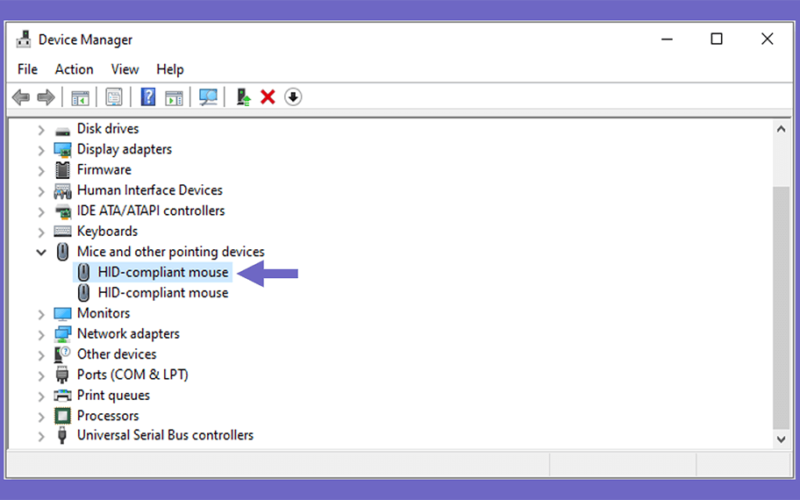Viewport: 800px width, 500px height.
Task: Click the Print queues printer icon
Action: [x=63, y=395]
